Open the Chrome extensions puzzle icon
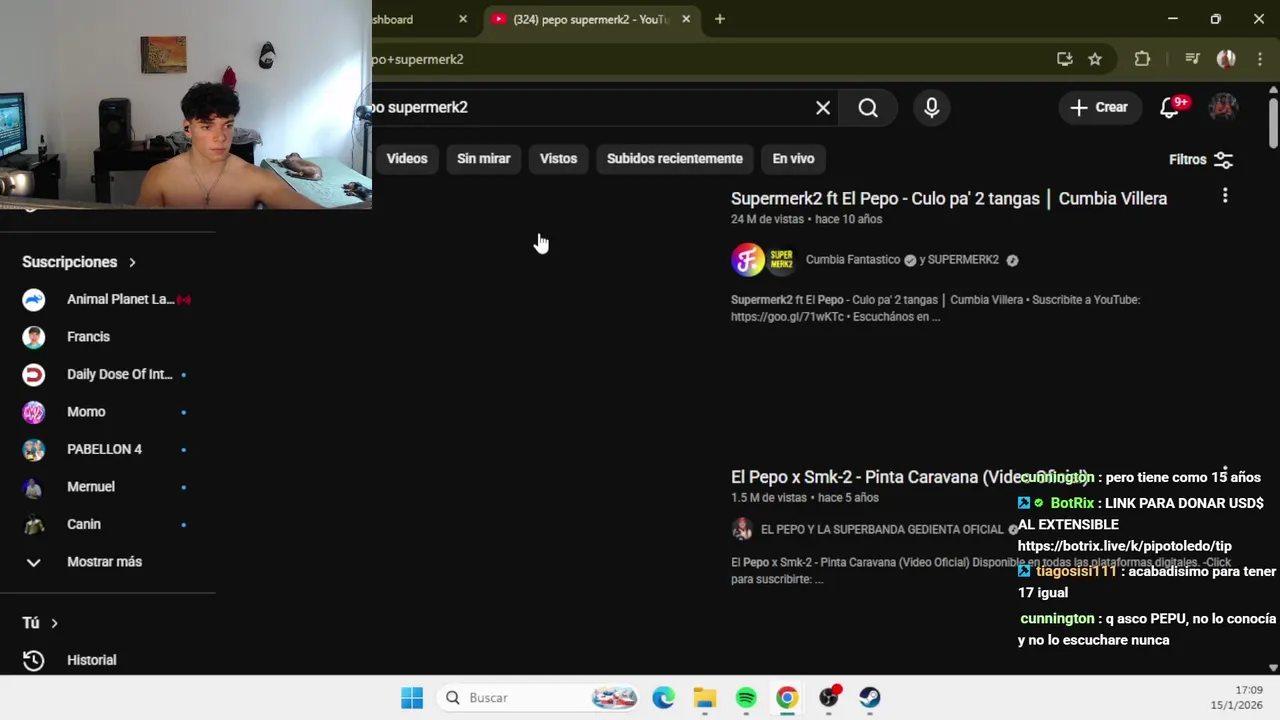 pos(1142,59)
